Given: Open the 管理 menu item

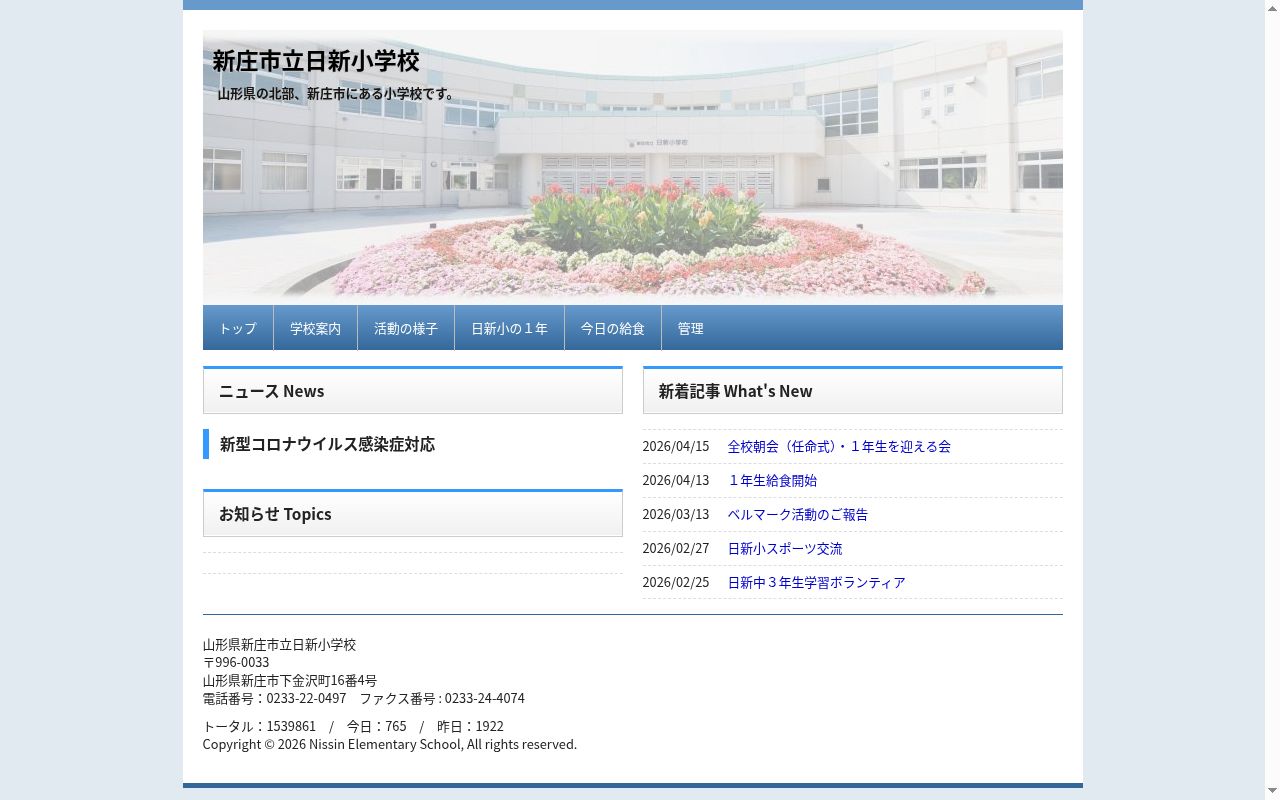Looking at the screenshot, I should click(690, 328).
